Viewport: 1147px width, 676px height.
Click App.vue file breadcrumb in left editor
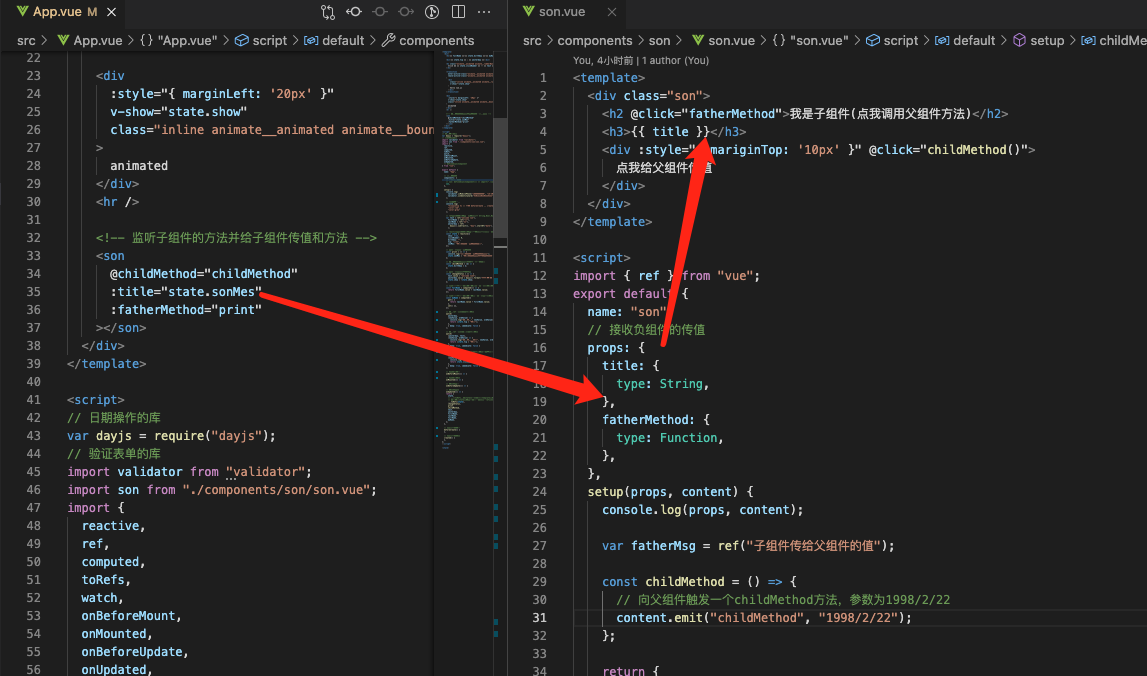90,40
